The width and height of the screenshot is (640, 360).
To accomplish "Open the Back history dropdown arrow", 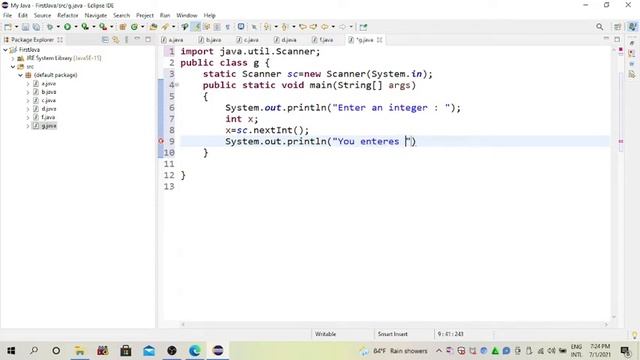I will point(333,27).
